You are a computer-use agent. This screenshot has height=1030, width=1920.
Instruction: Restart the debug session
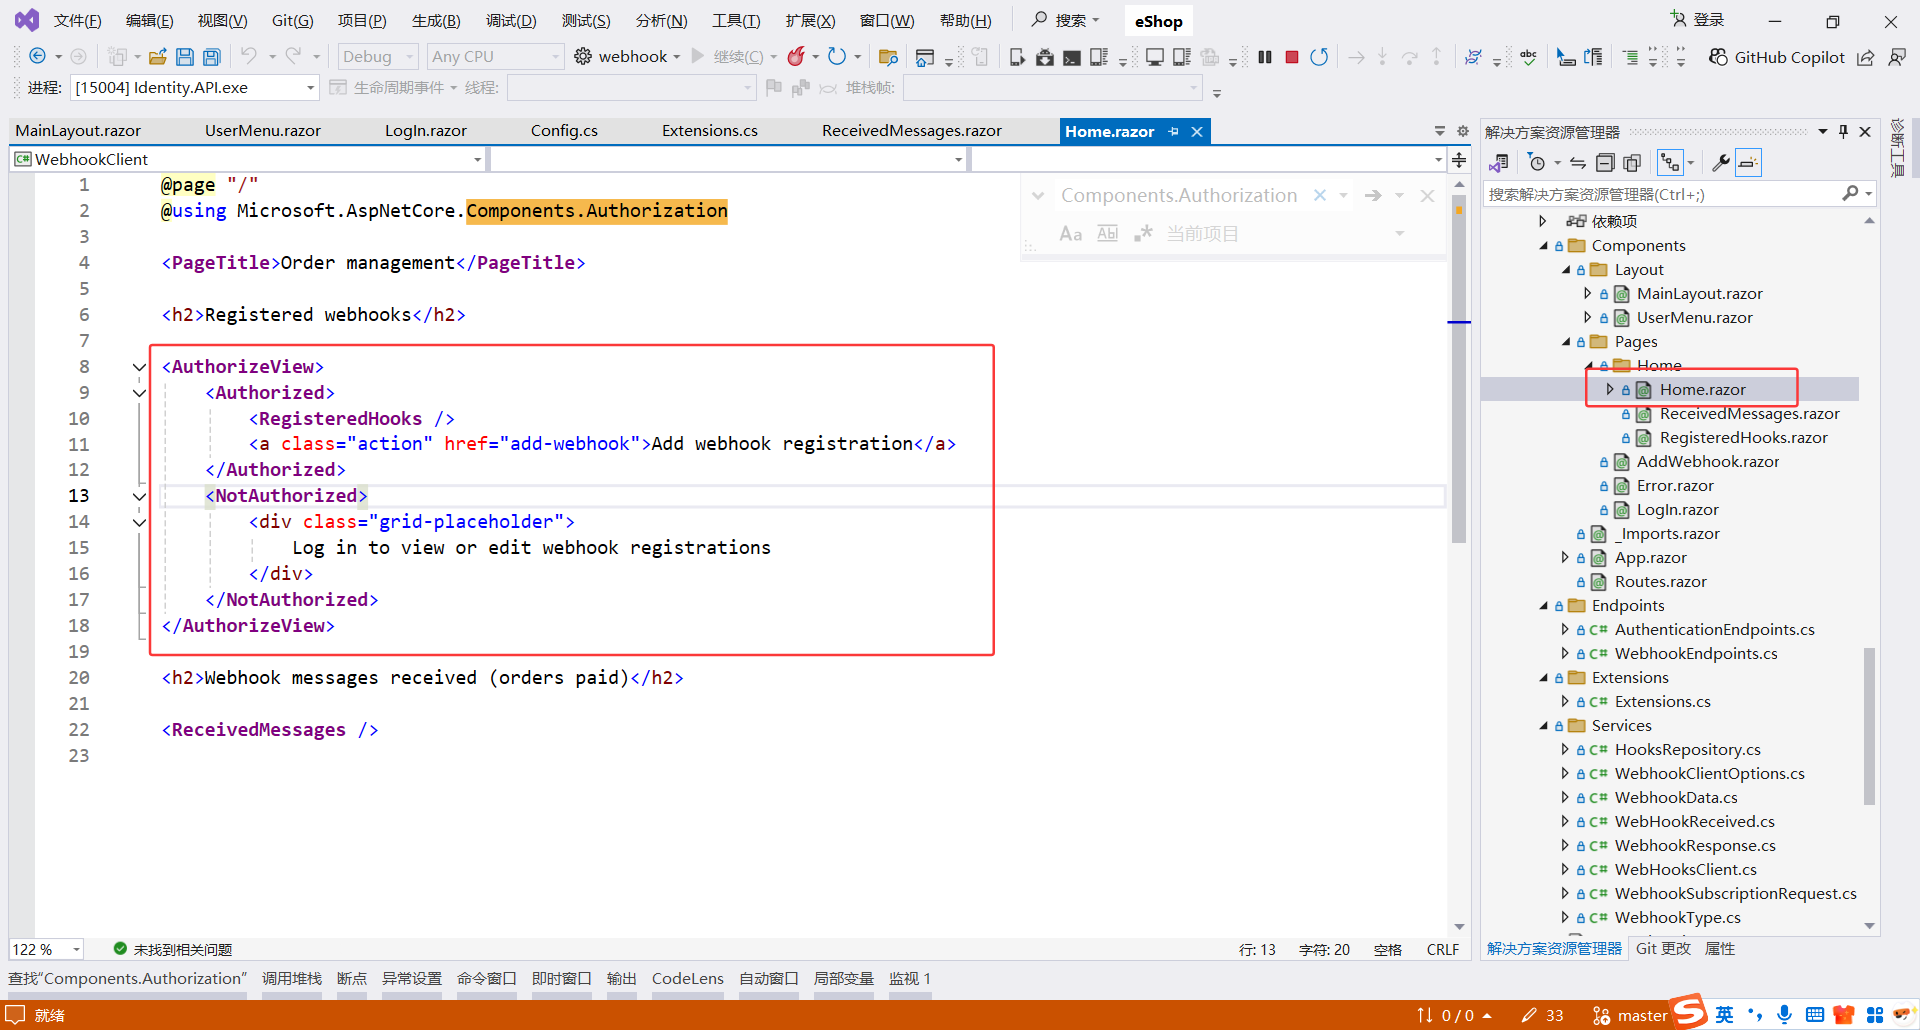pos(1319,57)
